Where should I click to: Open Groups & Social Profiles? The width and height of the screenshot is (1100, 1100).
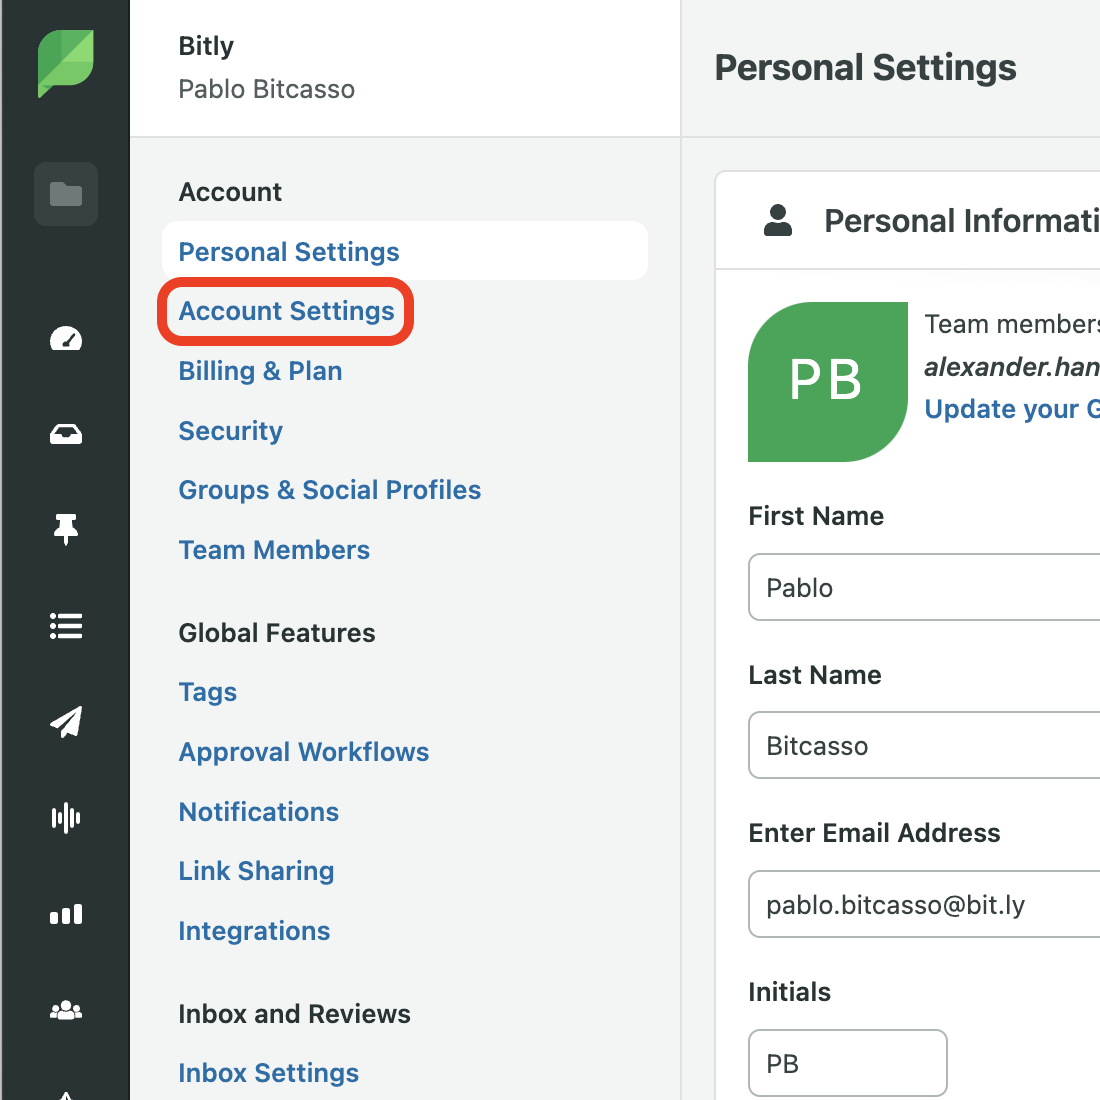click(330, 490)
